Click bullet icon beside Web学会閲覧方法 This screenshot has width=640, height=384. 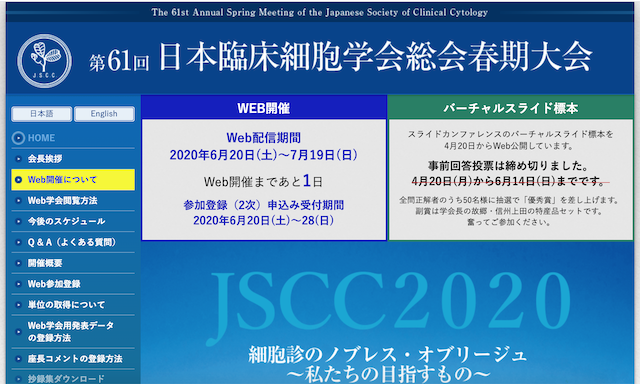coord(18,200)
